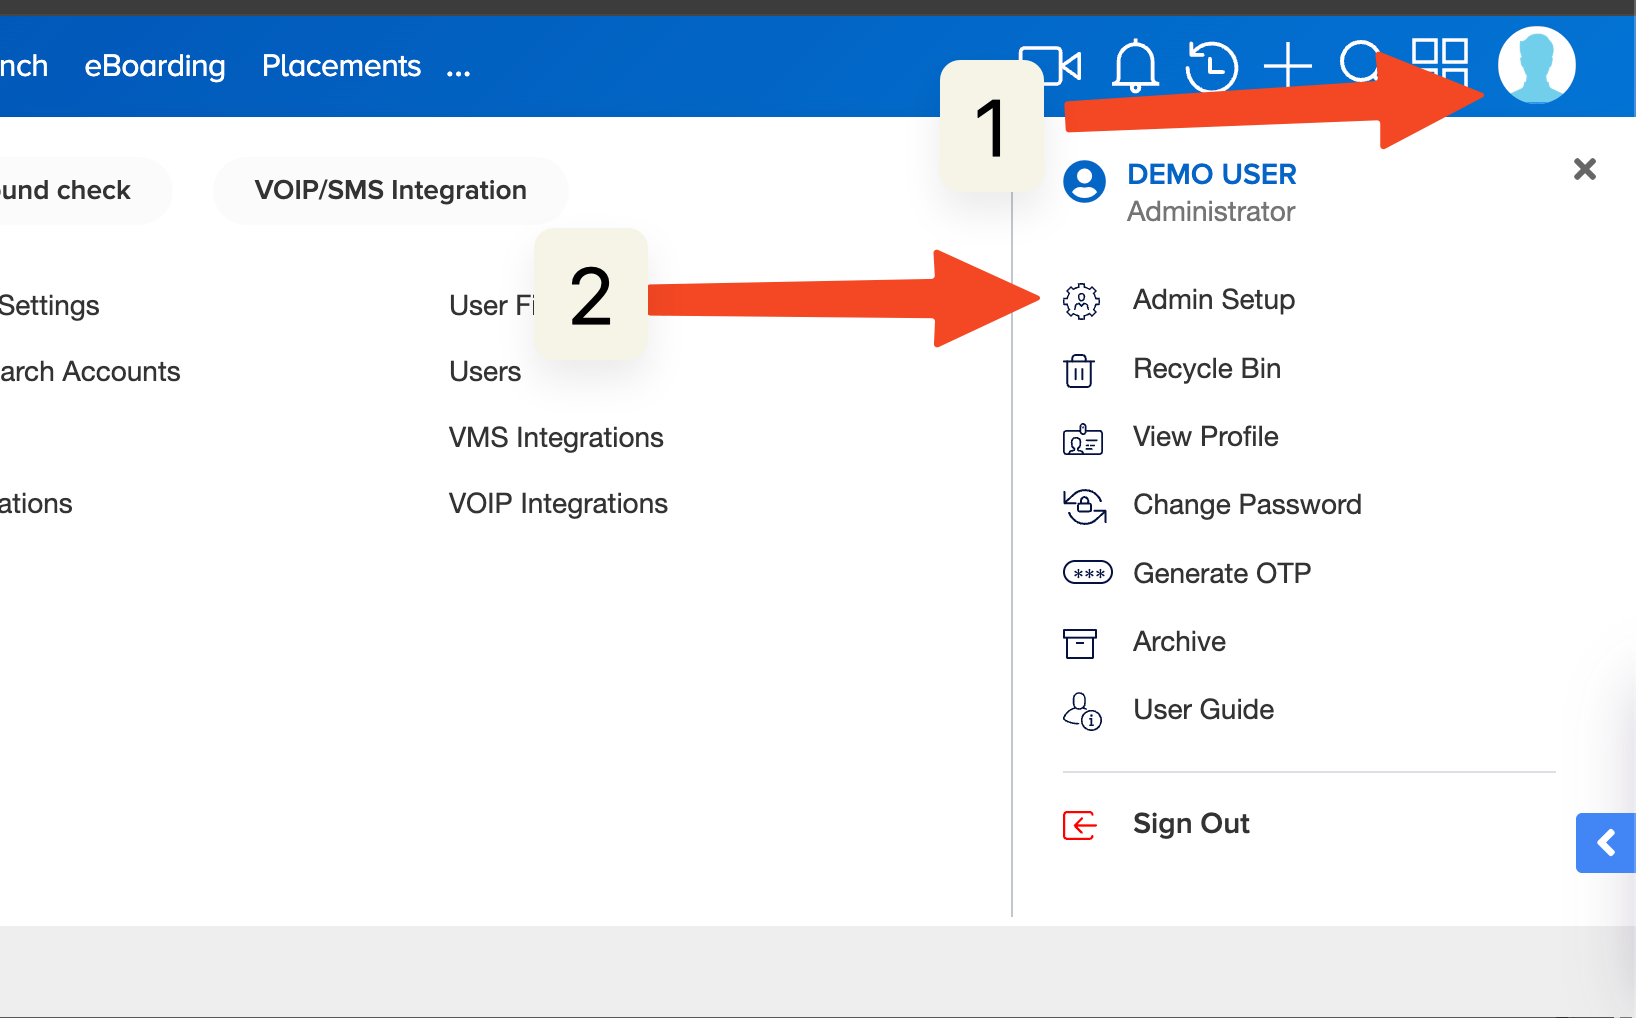Viewport: 1636px width, 1018px height.
Task: Close the user menu panel
Action: tap(1584, 169)
